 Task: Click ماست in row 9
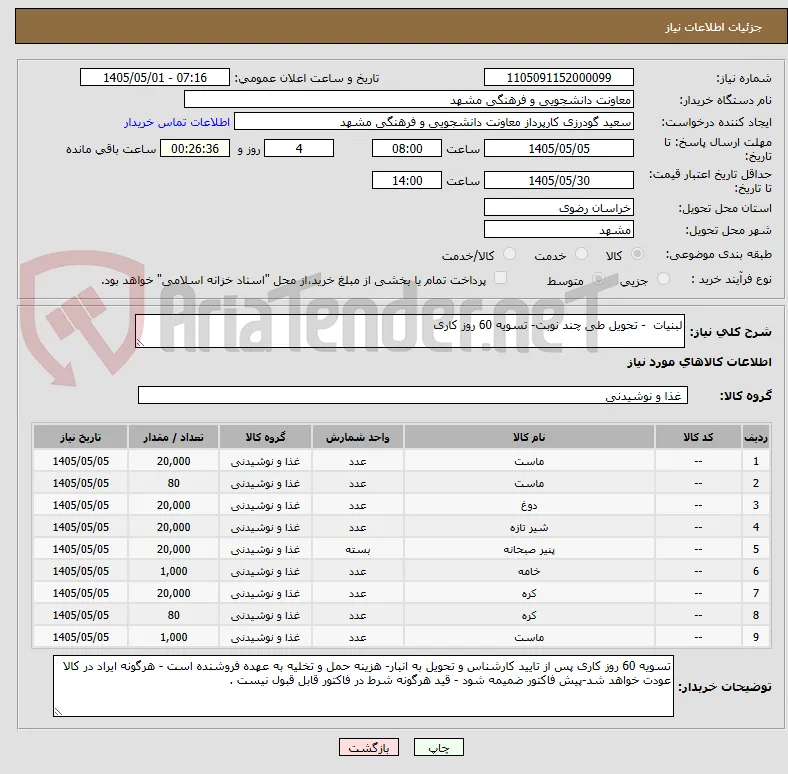tap(529, 637)
